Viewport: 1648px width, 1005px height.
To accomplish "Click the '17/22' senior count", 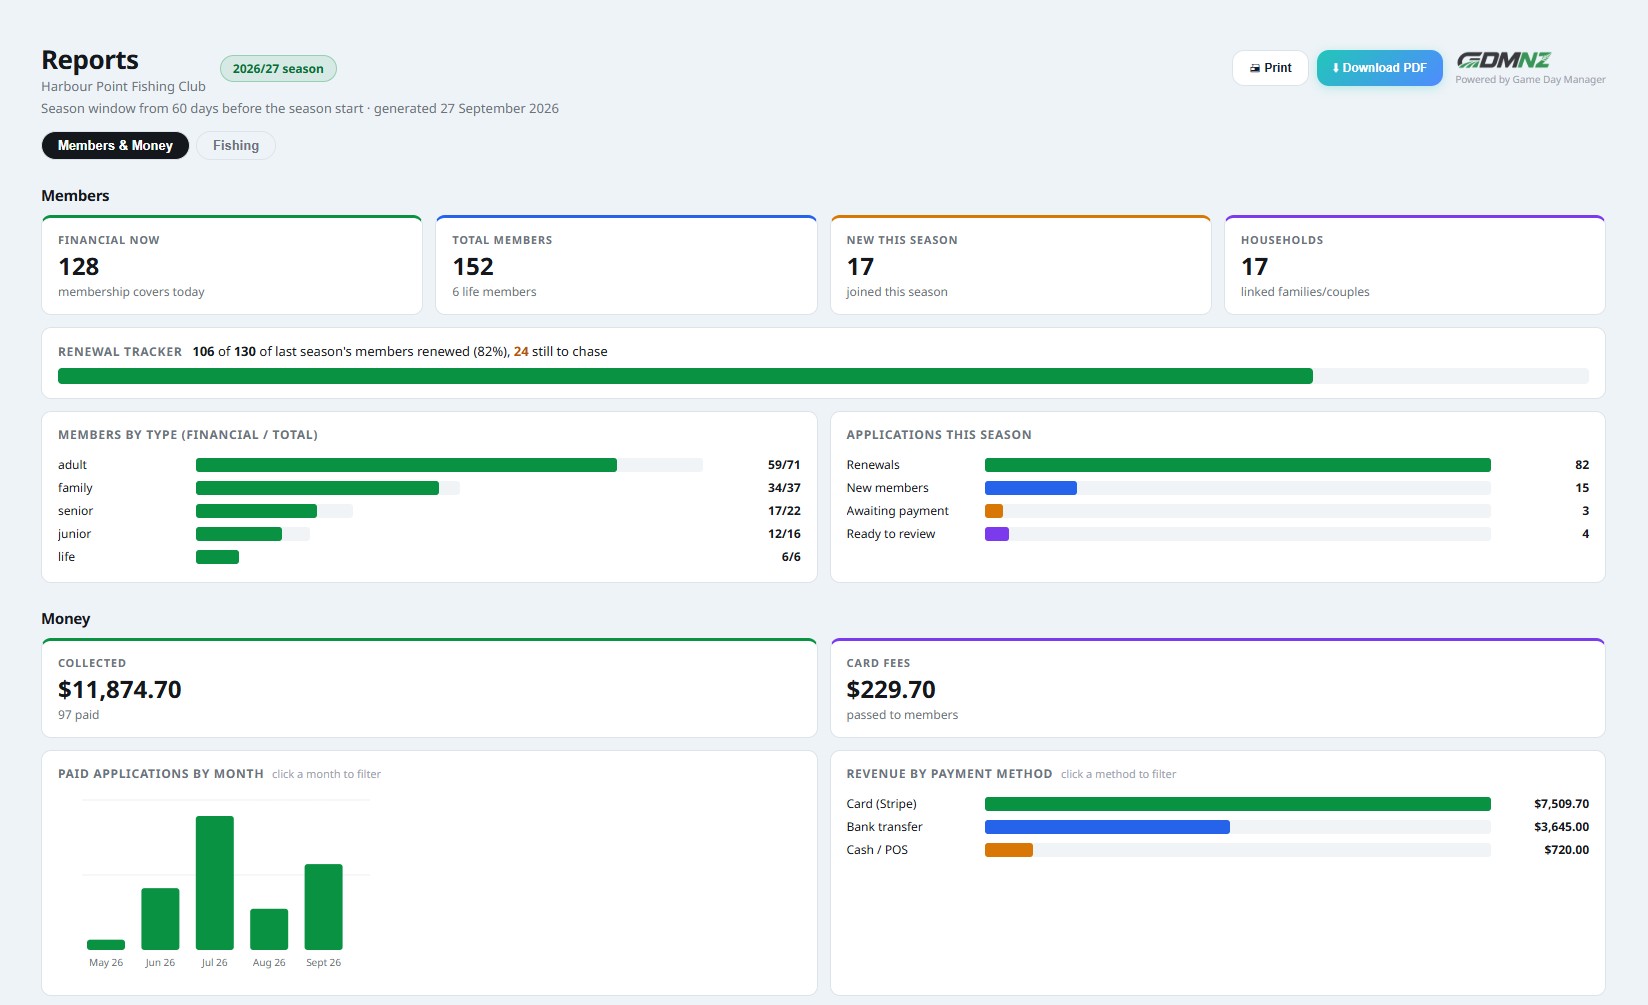I will point(784,511).
